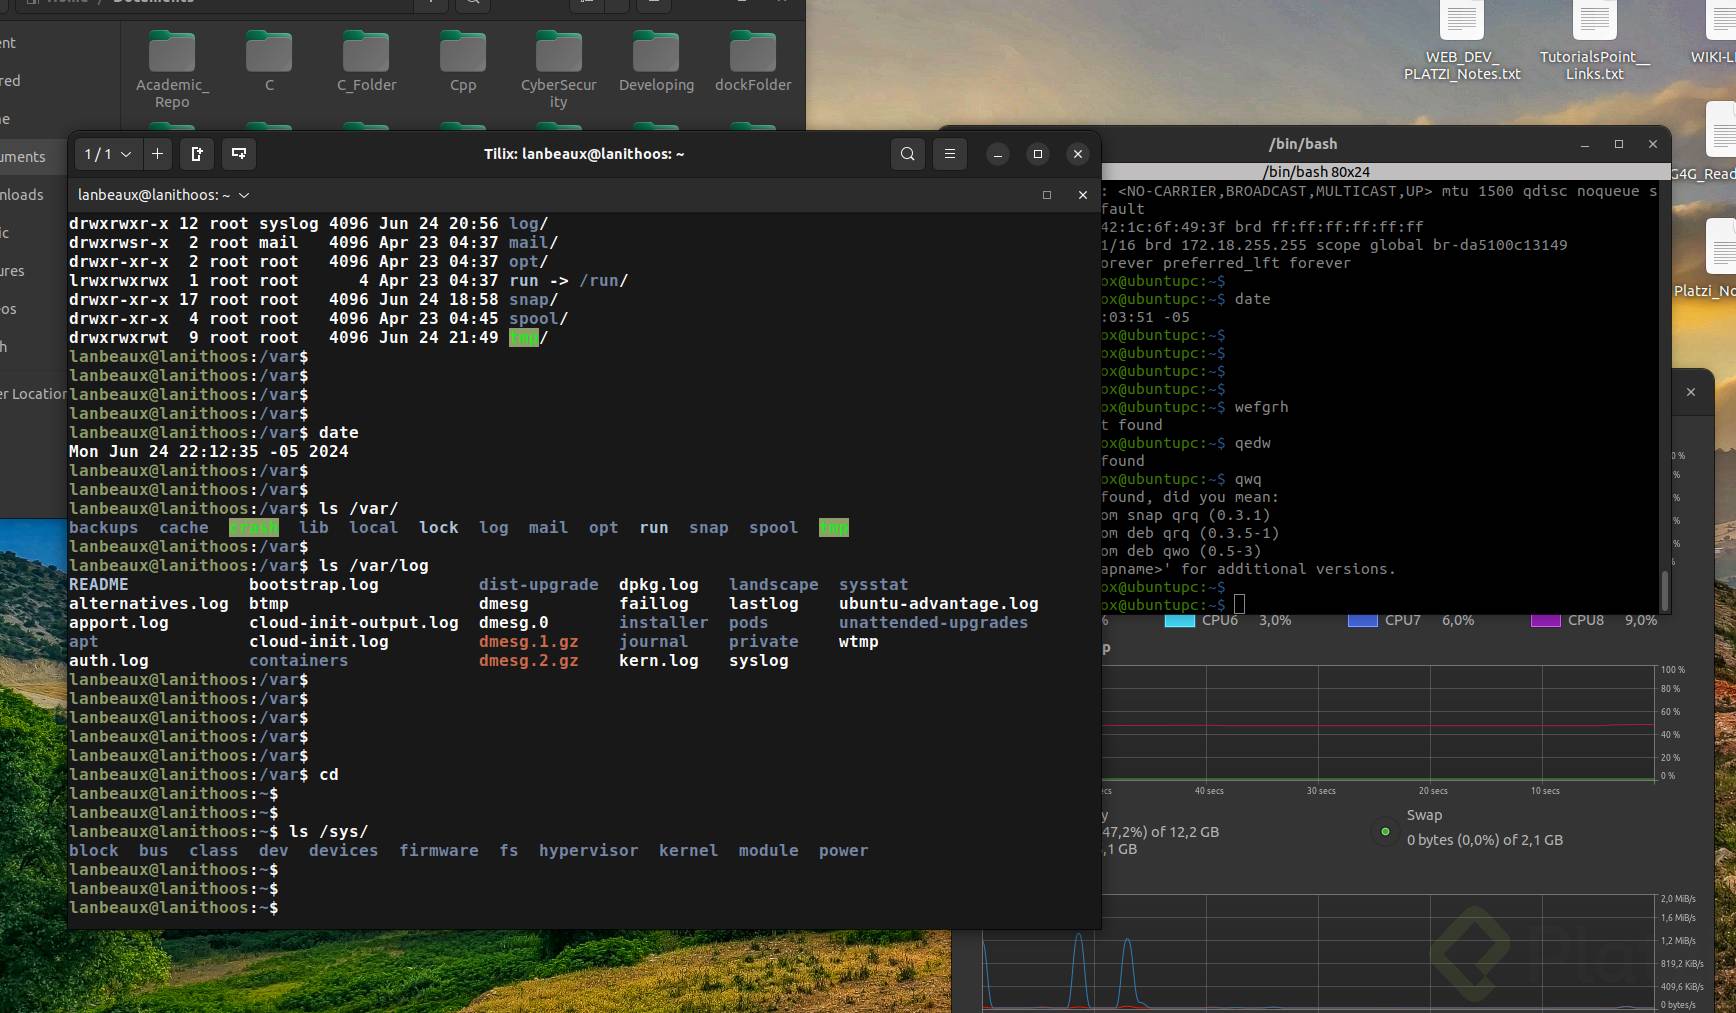Click the /bin/bash terminal scrollbar
The height and width of the screenshot is (1013, 1736).
pos(1665,590)
